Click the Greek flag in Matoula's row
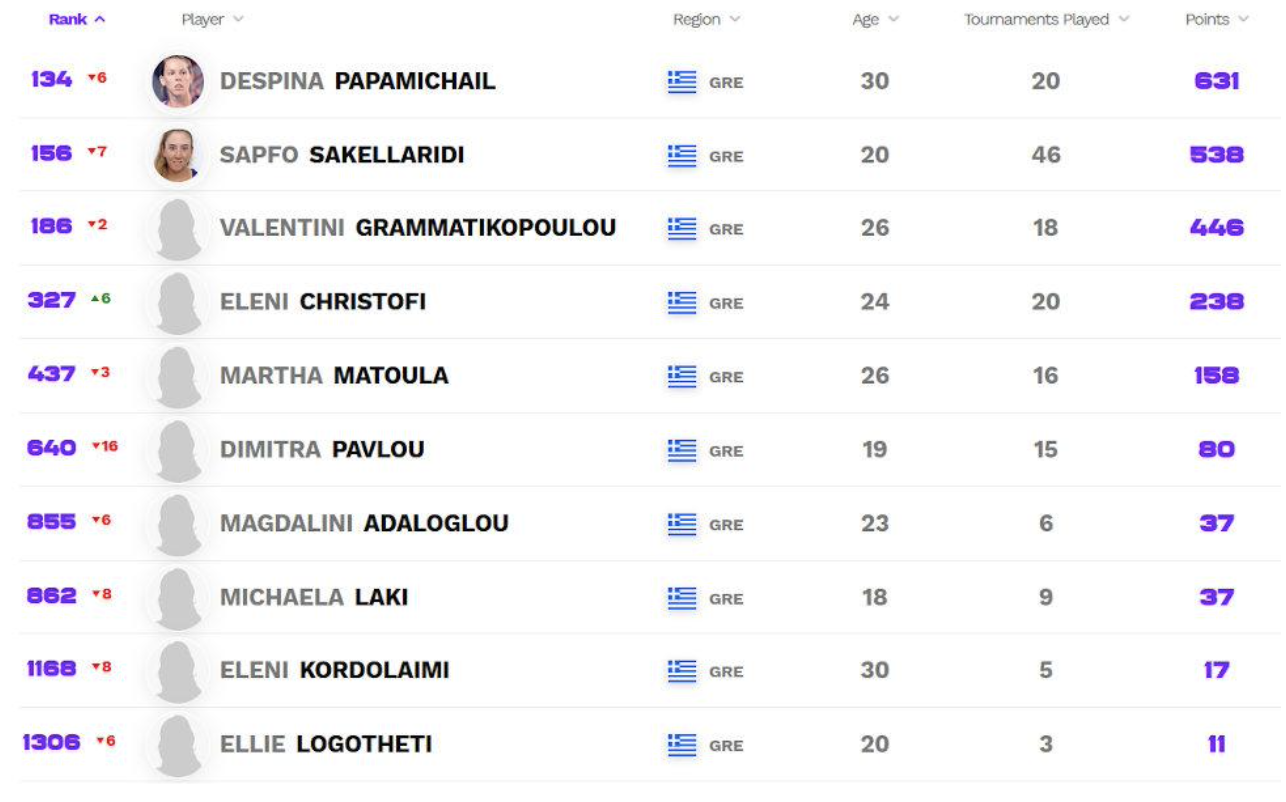This screenshot has width=1286, height=802. click(682, 377)
